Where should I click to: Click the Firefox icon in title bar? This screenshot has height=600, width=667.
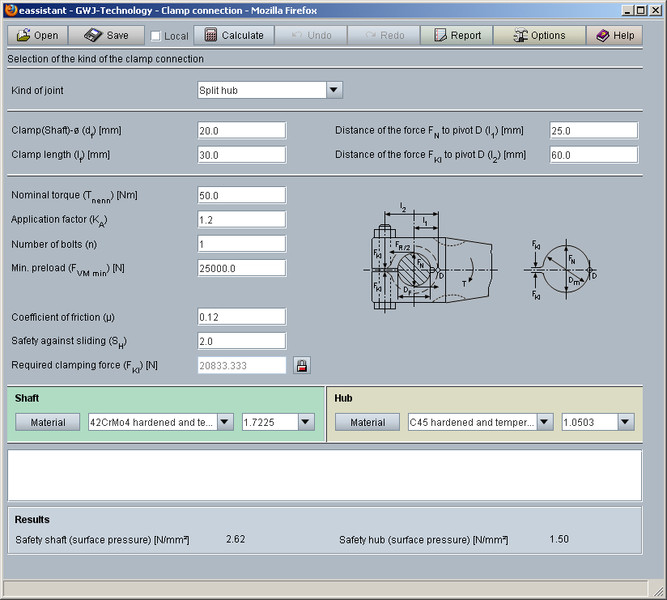(x=10, y=10)
